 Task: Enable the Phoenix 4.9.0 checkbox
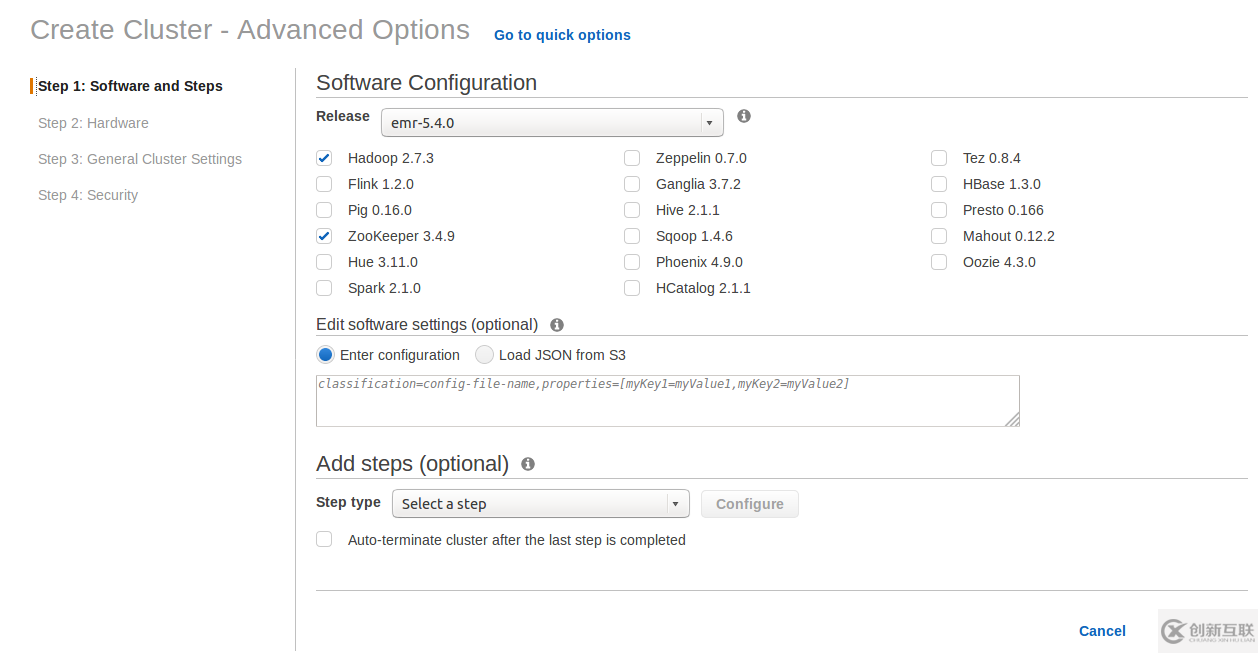tap(632, 262)
